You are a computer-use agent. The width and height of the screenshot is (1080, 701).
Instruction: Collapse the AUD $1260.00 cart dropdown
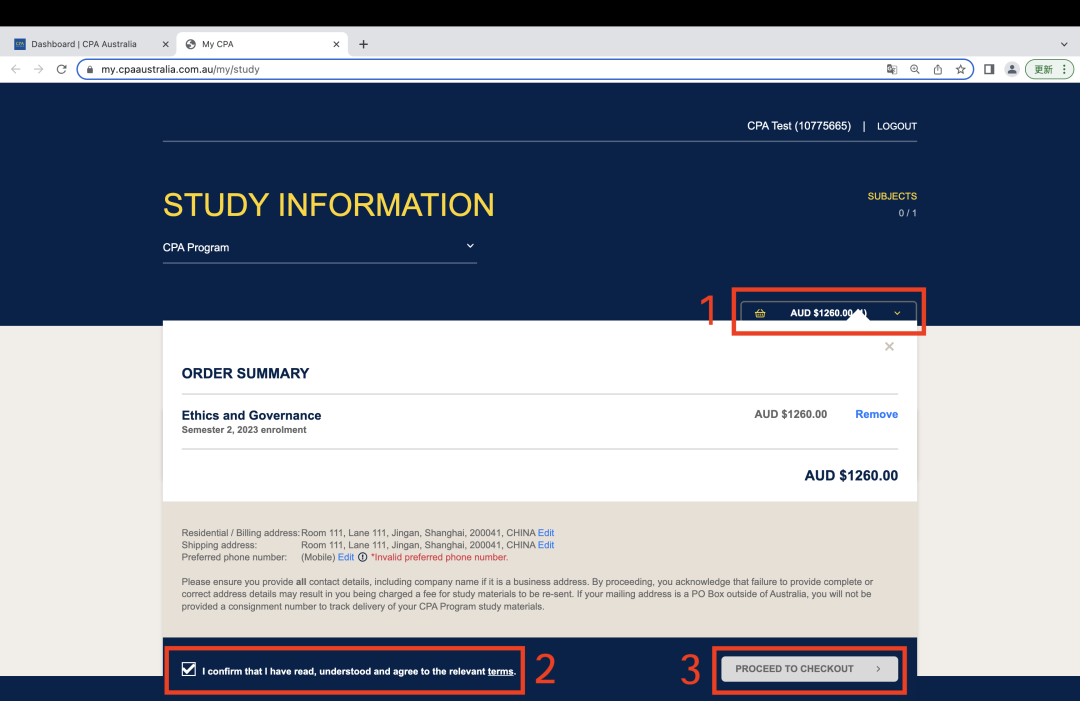click(897, 313)
